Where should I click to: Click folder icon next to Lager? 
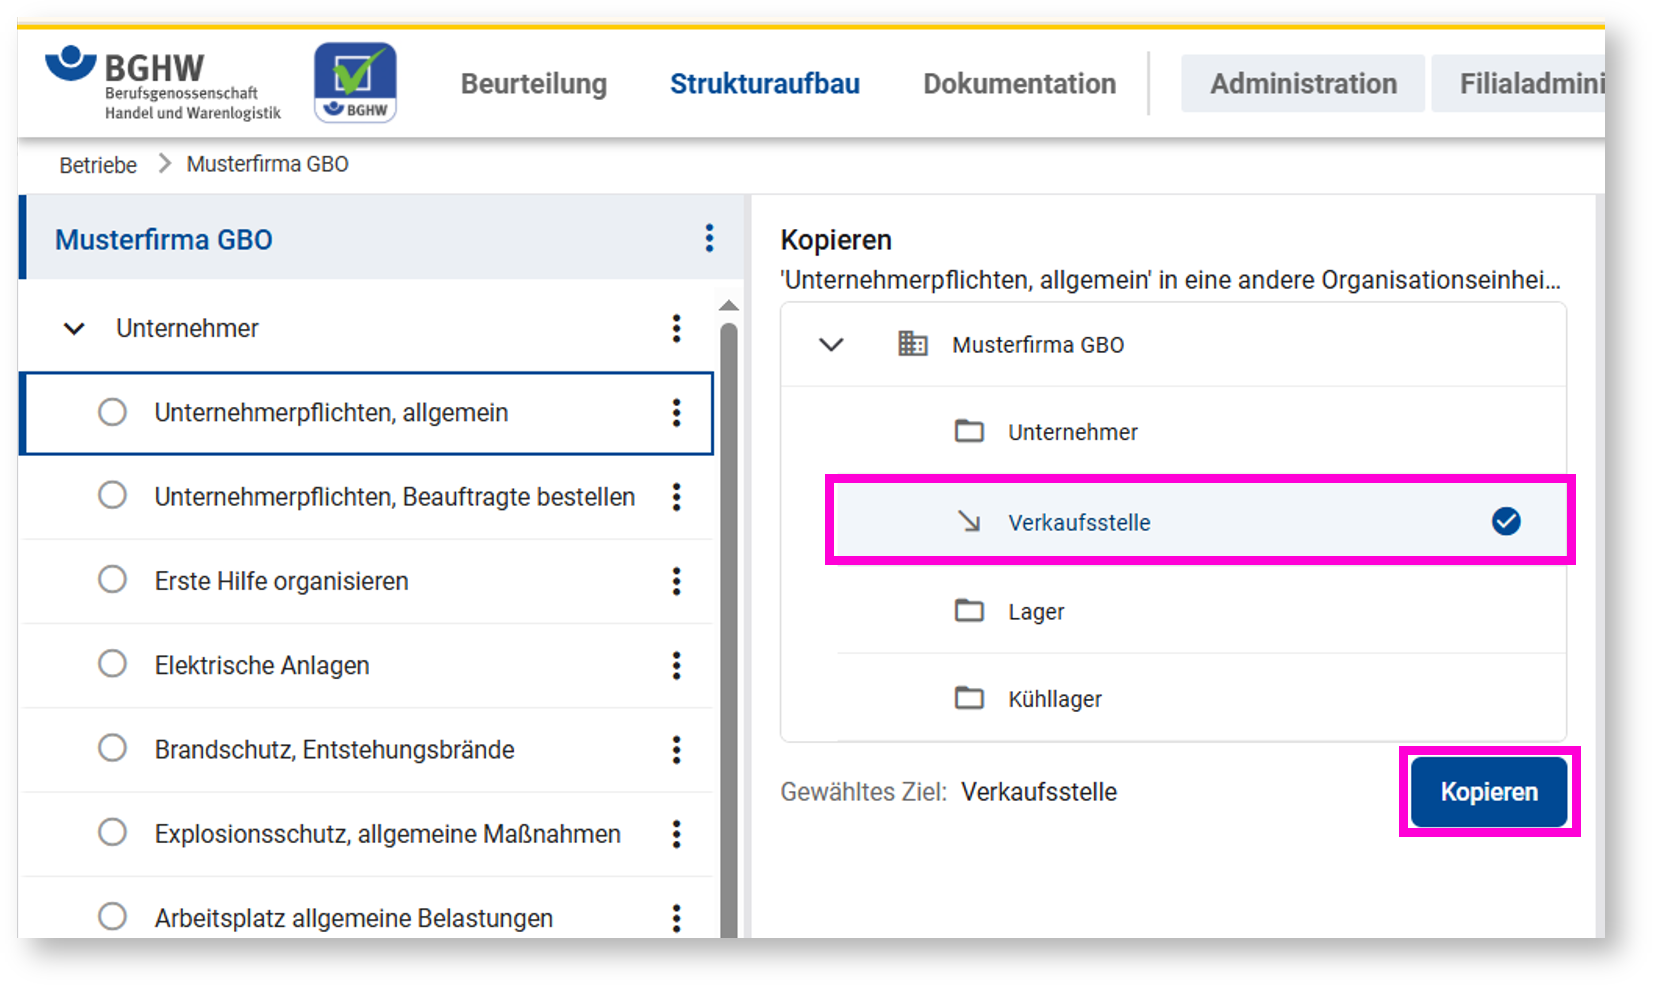click(969, 611)
